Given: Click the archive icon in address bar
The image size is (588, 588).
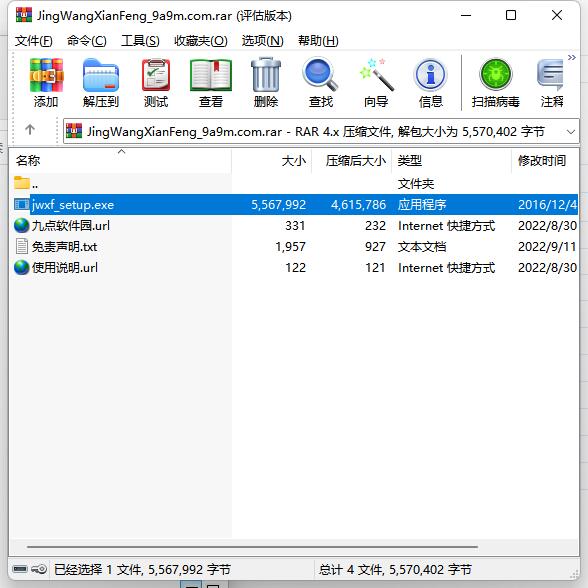Looking at the screenshot, I should click(x=74, y=131).
